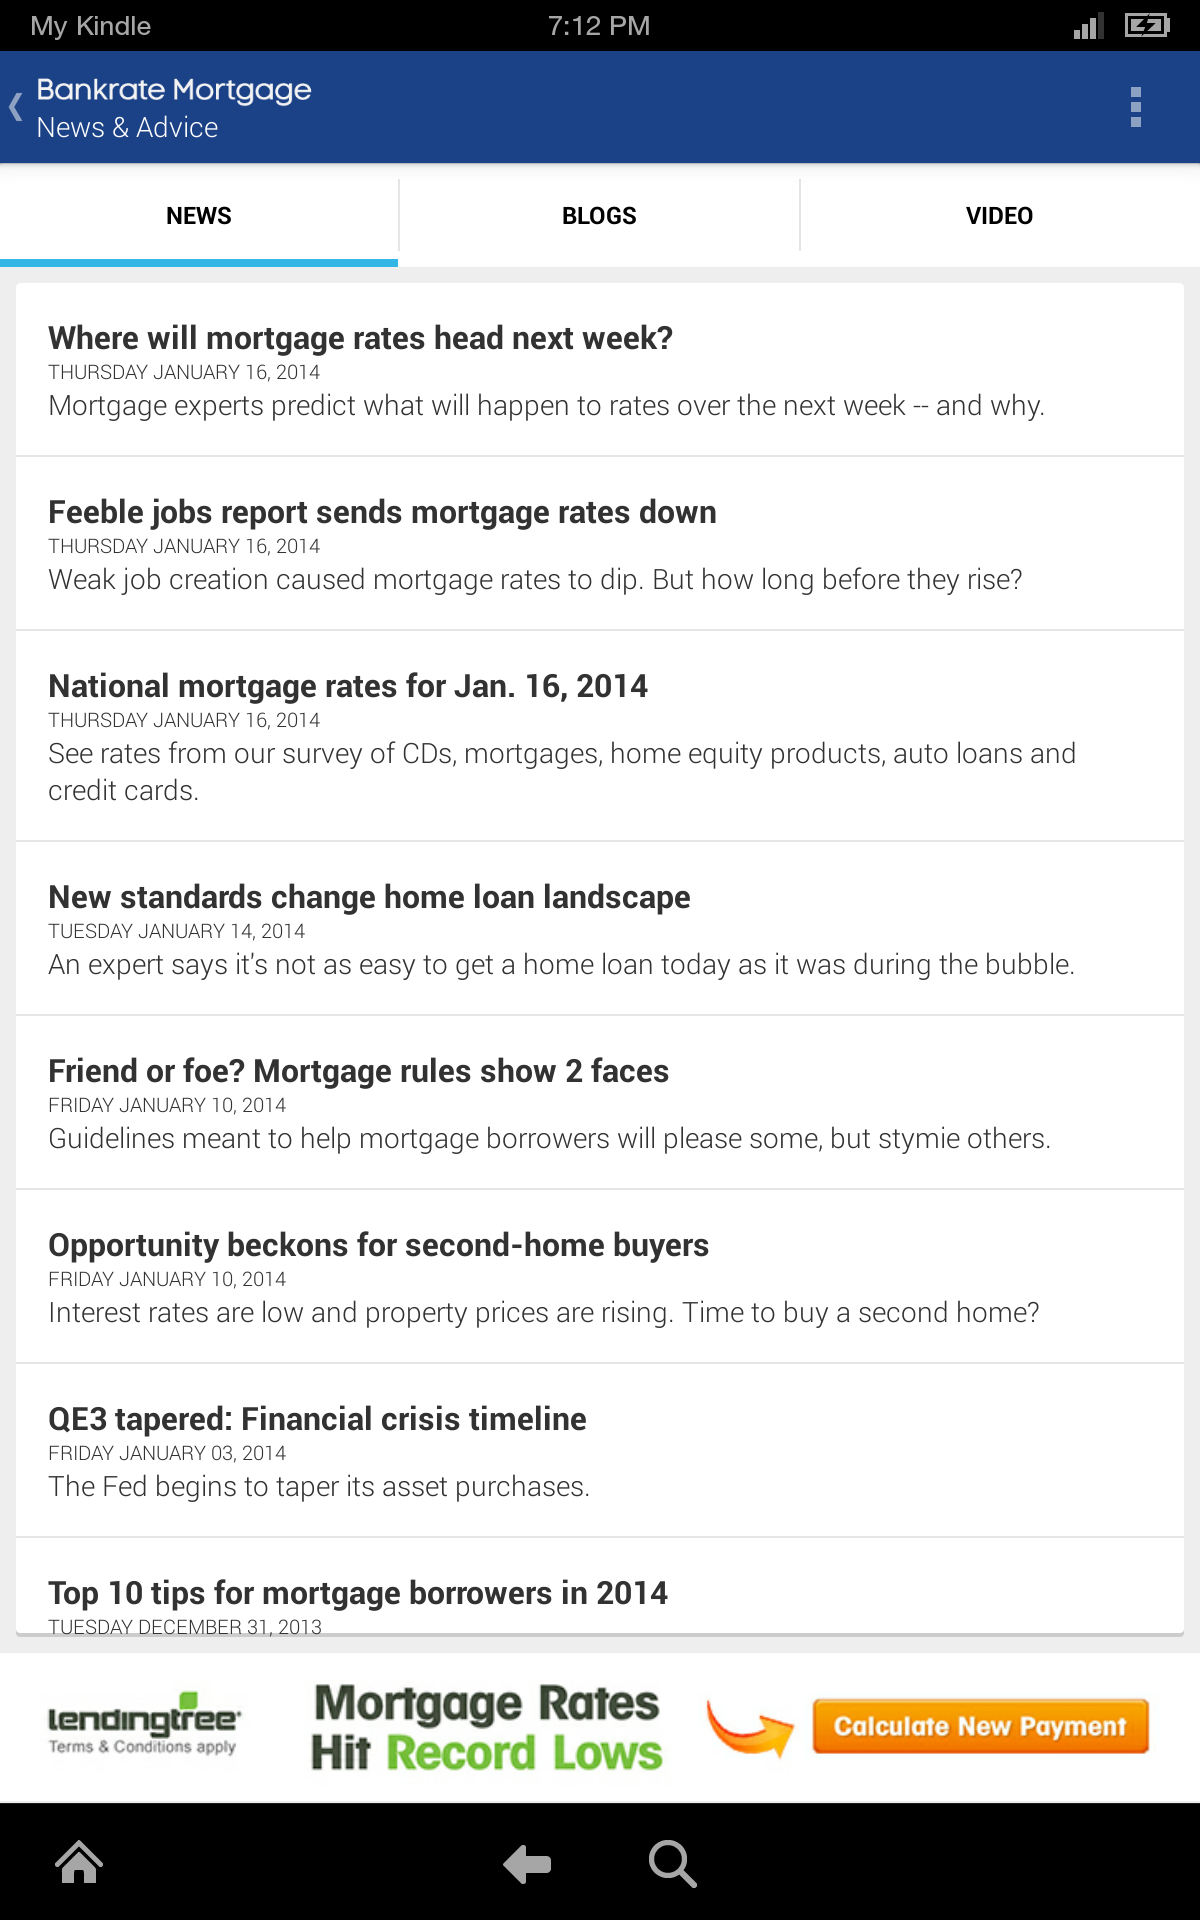Open 'Friend or foe? Mortgage rules show 2 faces'
Image resolution: width=1200 pixels, height=1920 pixels.
(x=358, y=1072)
